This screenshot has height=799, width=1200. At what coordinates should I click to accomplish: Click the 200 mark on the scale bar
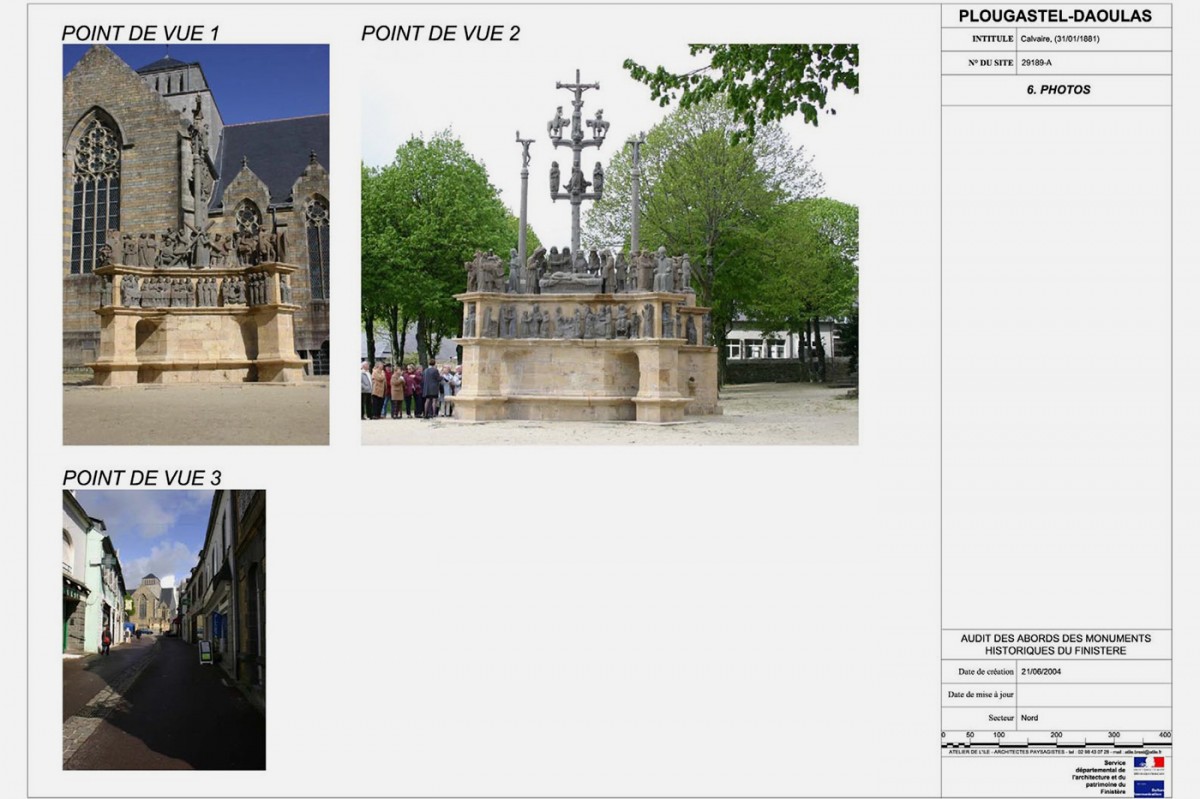[x=1056, y=735]
